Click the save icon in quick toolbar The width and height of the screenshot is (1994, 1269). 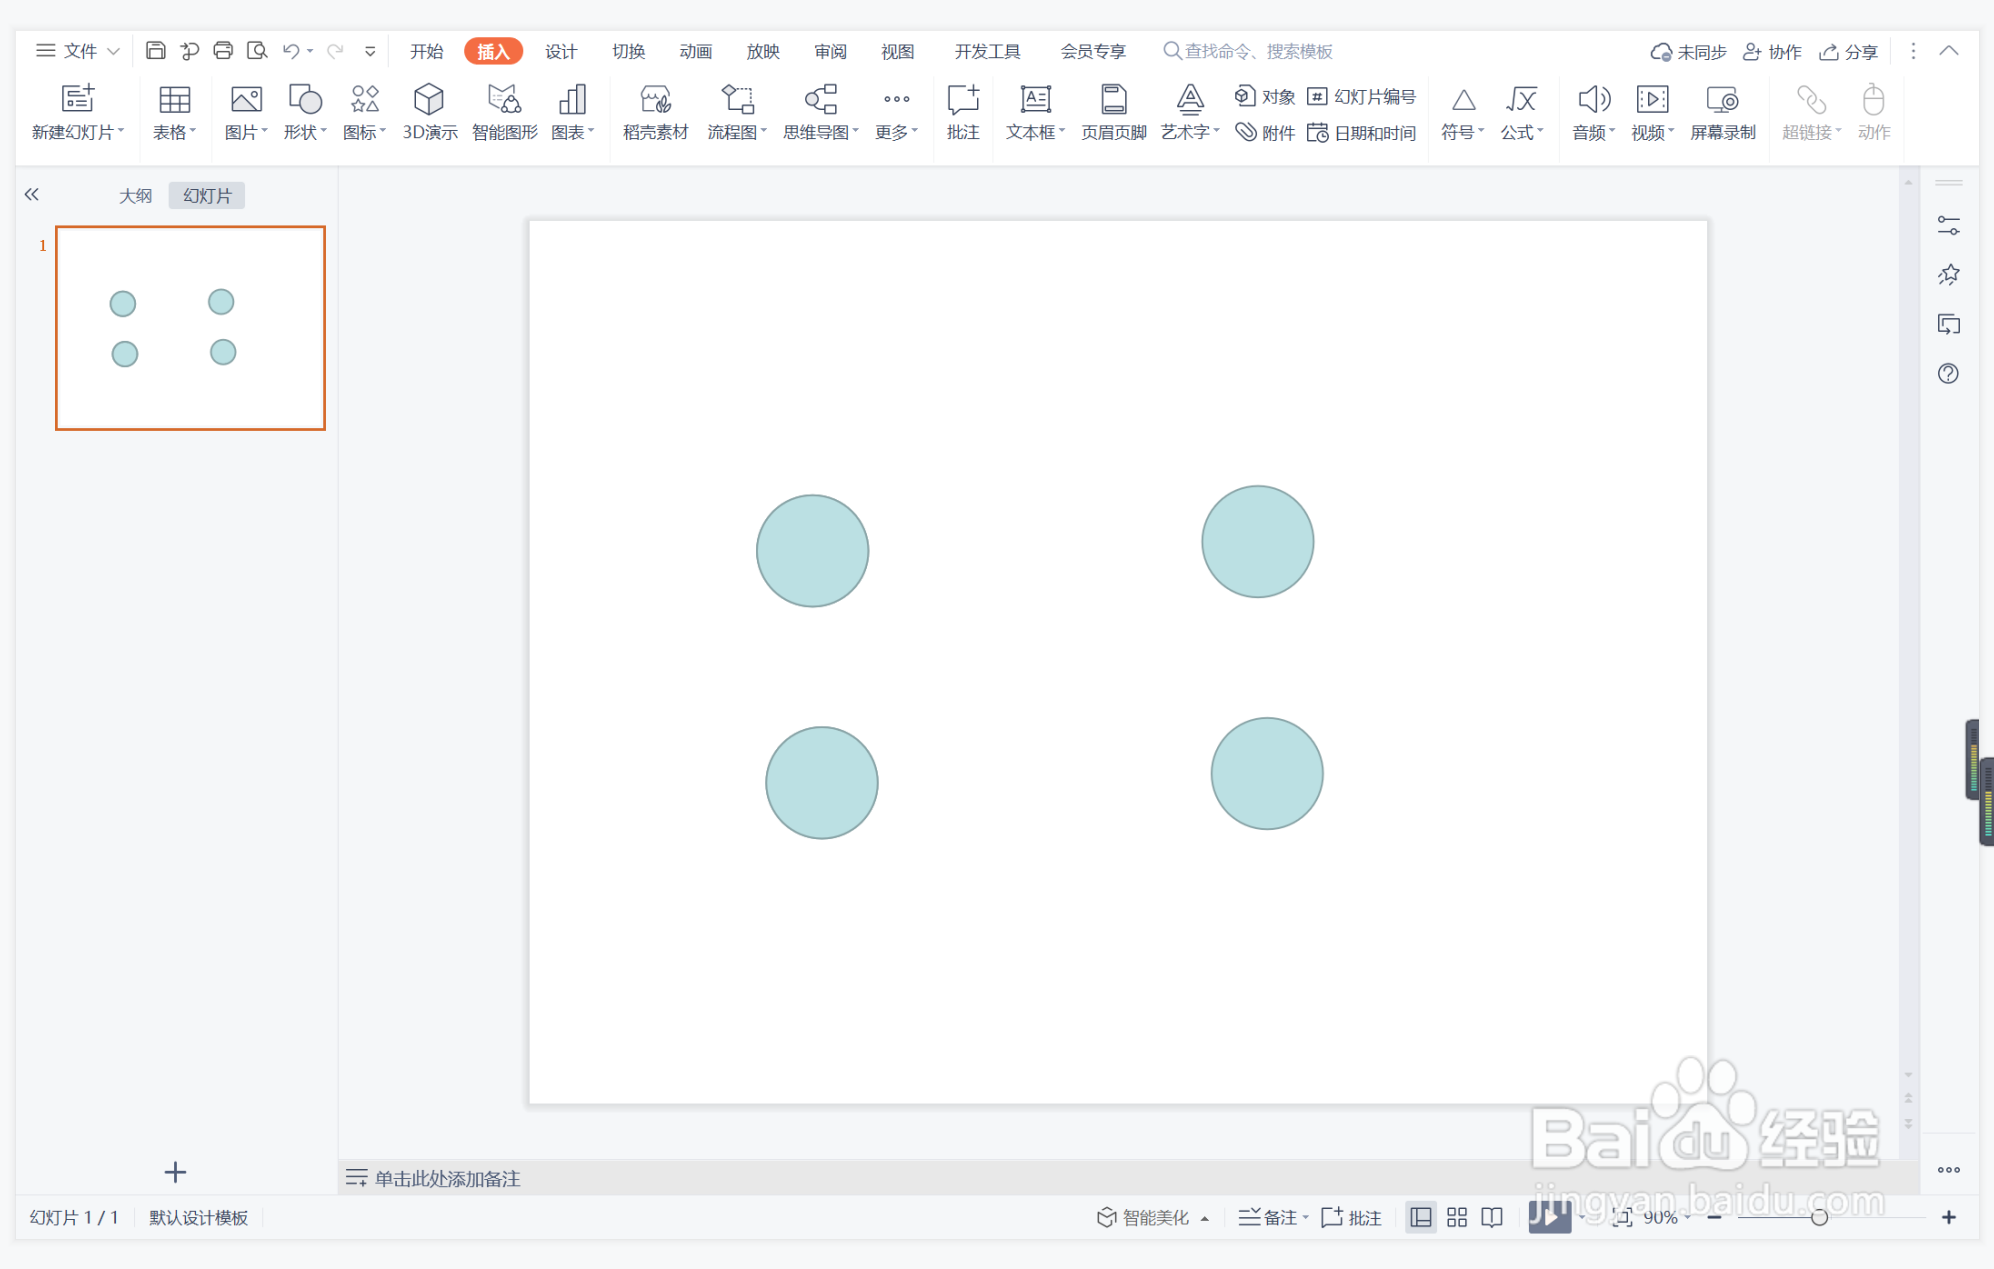(x=155, y=51)
